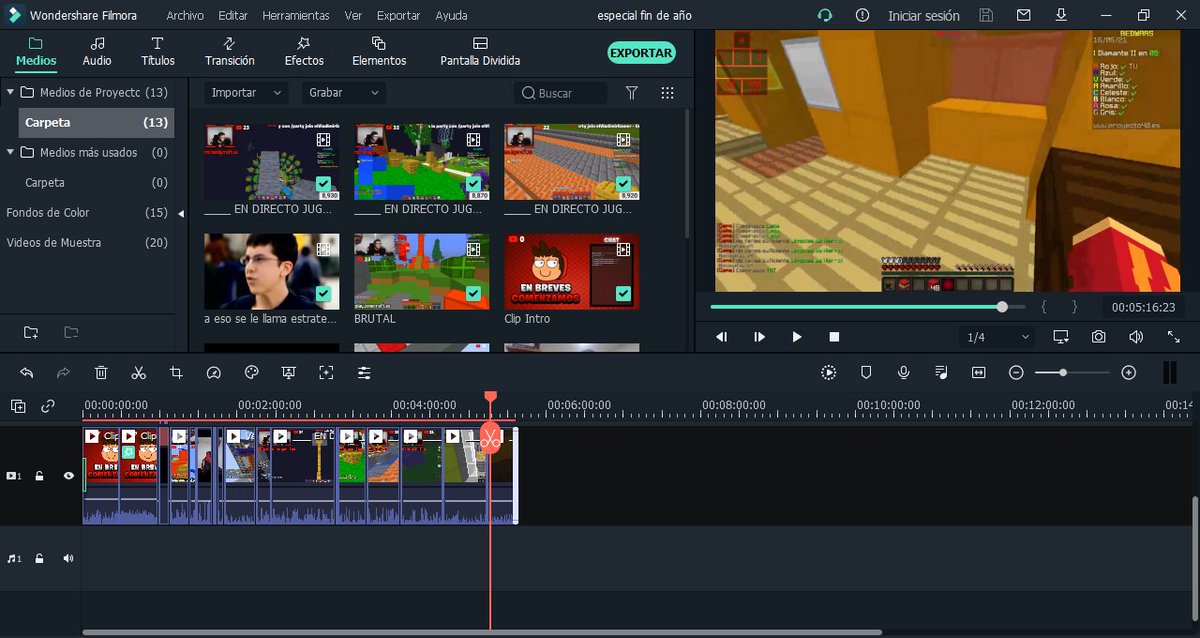
Task: Mute audio track 1 speaker
Action: point(69,558)
